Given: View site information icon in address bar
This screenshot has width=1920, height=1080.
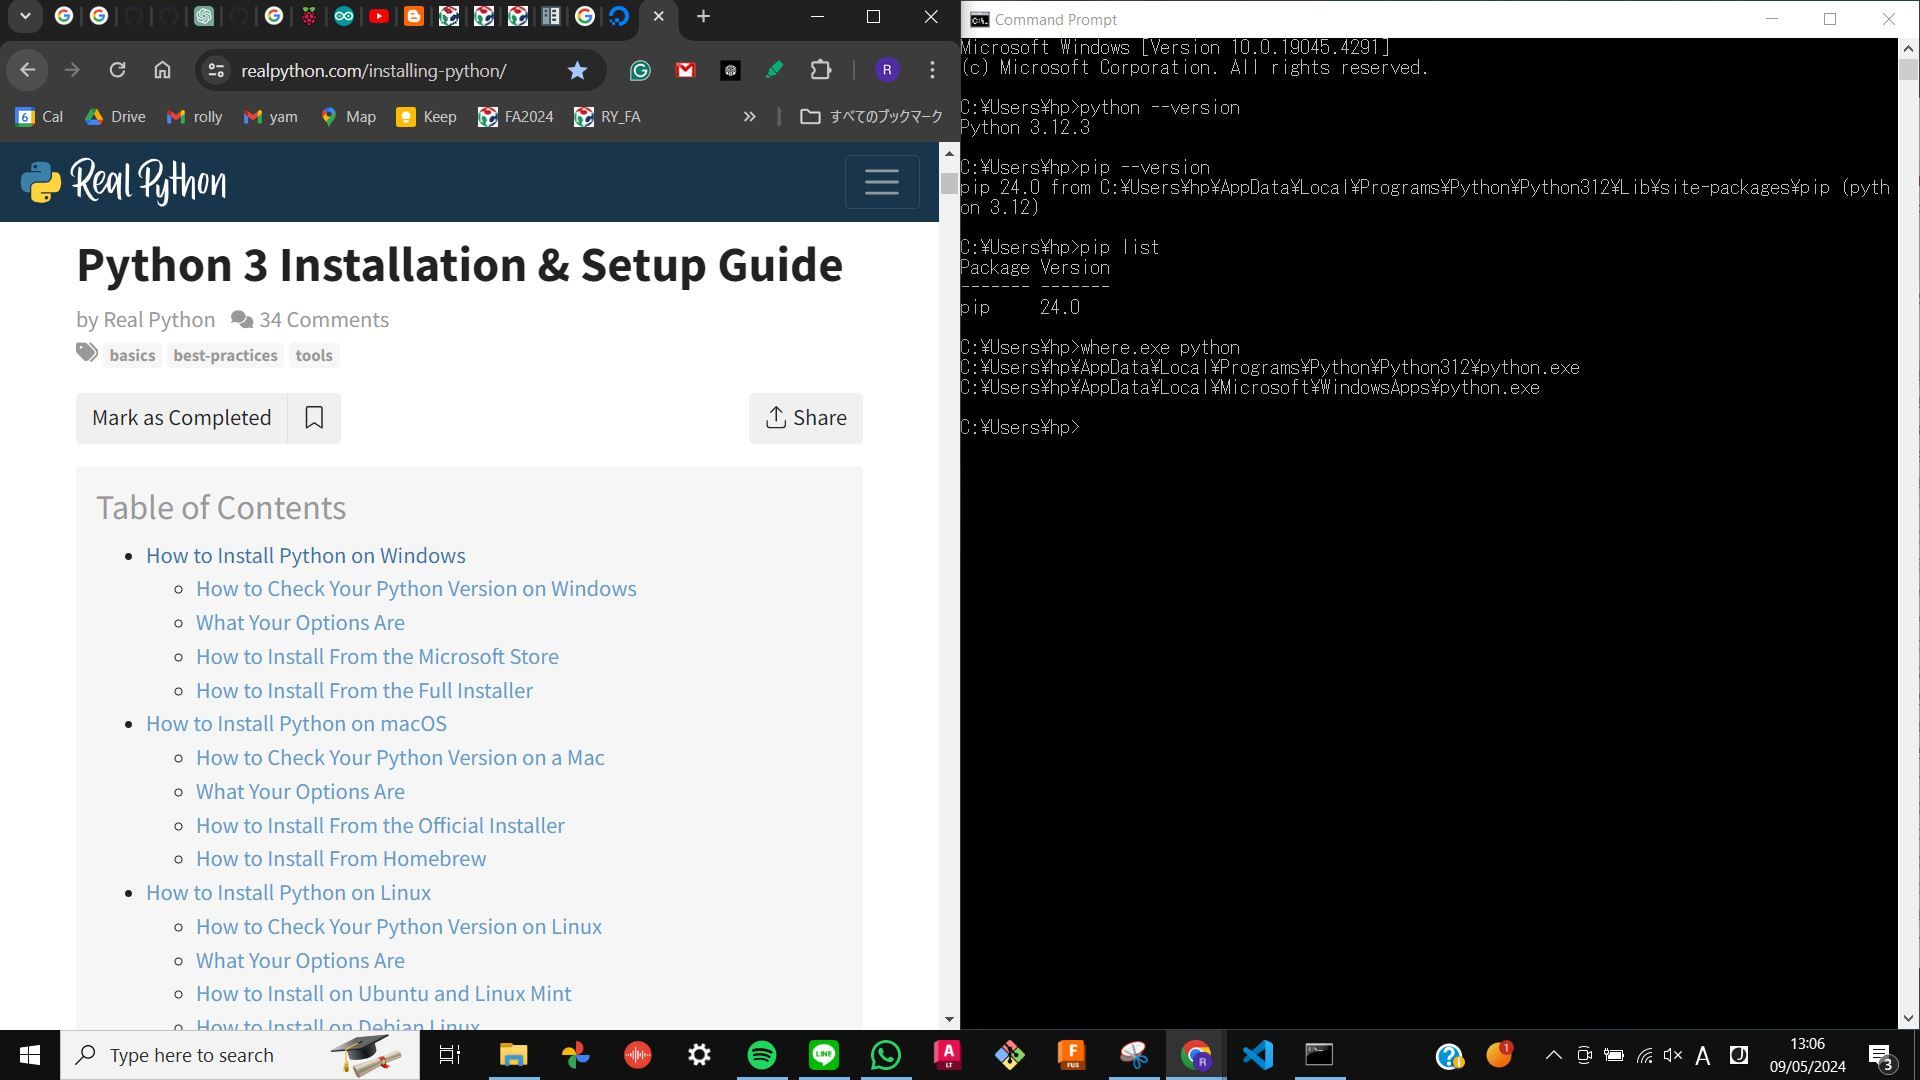Looking at the screenshot, I should pos(215,70).
